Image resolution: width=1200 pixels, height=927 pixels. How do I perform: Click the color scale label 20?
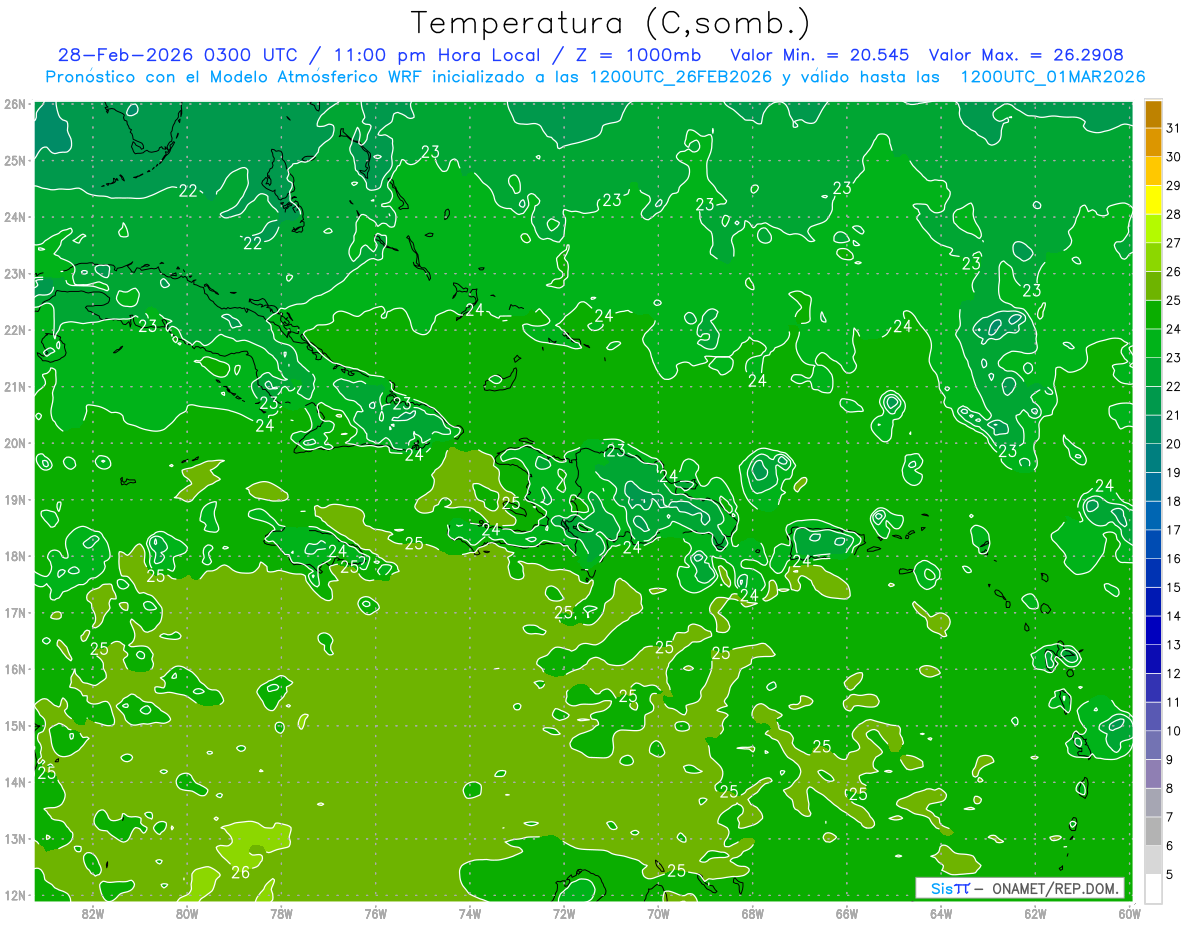[x=1173, y=444]
